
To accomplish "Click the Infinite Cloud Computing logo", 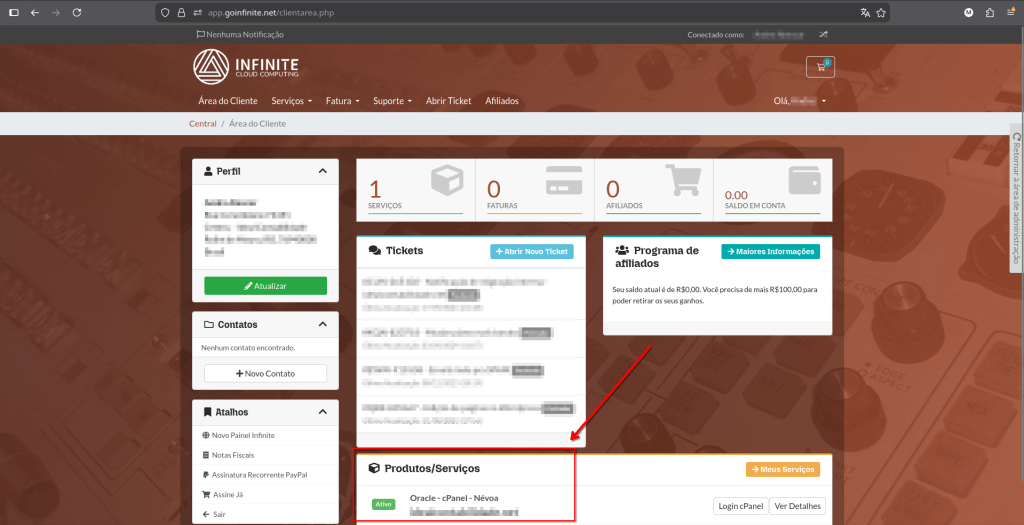I will point(246,67).
